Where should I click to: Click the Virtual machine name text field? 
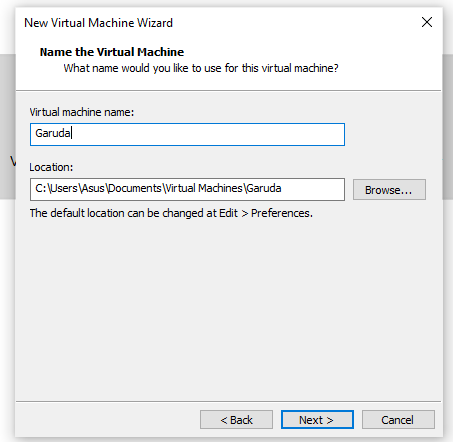187,134
